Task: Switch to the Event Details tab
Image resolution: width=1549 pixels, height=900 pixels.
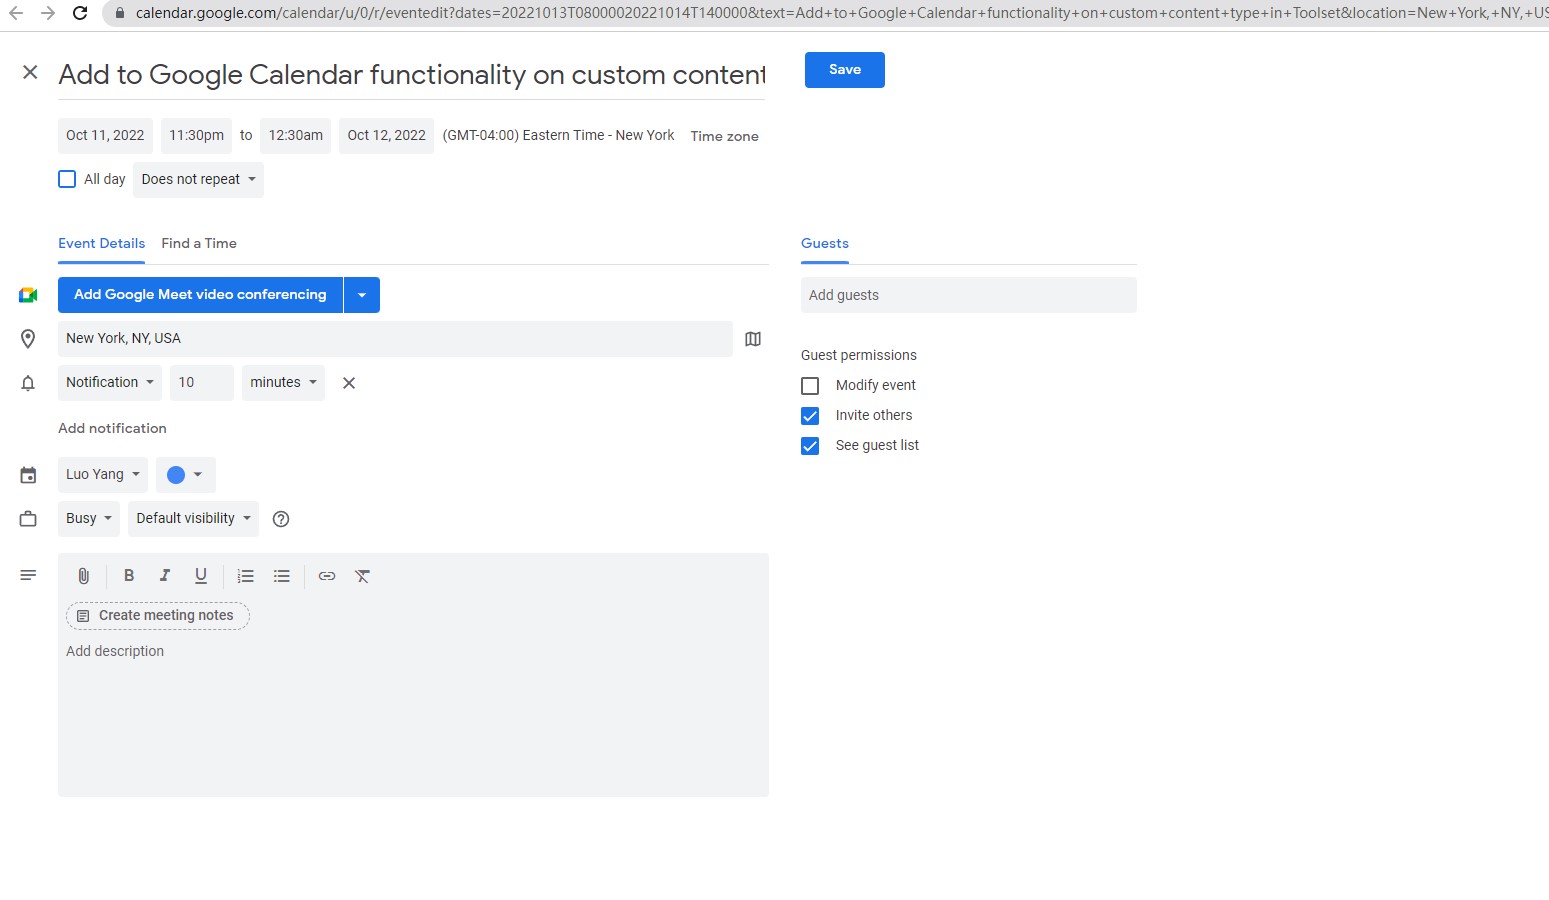Action: (x=101, y=244)
